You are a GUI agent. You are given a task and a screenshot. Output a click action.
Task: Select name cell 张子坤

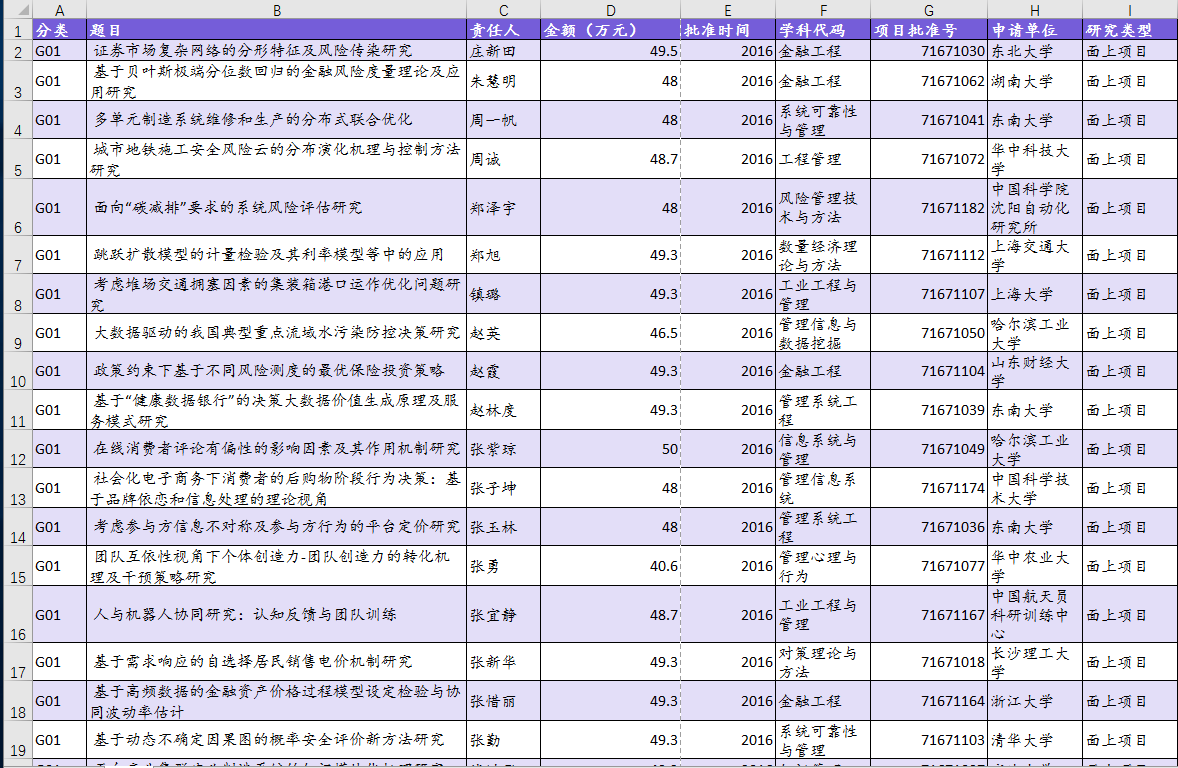503,488
